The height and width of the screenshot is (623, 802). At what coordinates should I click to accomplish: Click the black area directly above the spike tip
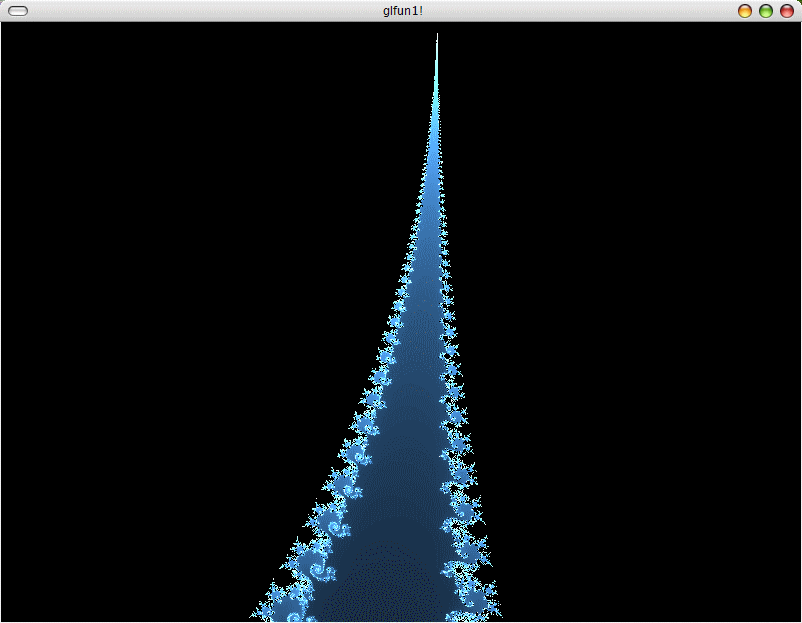pos(437,27)
